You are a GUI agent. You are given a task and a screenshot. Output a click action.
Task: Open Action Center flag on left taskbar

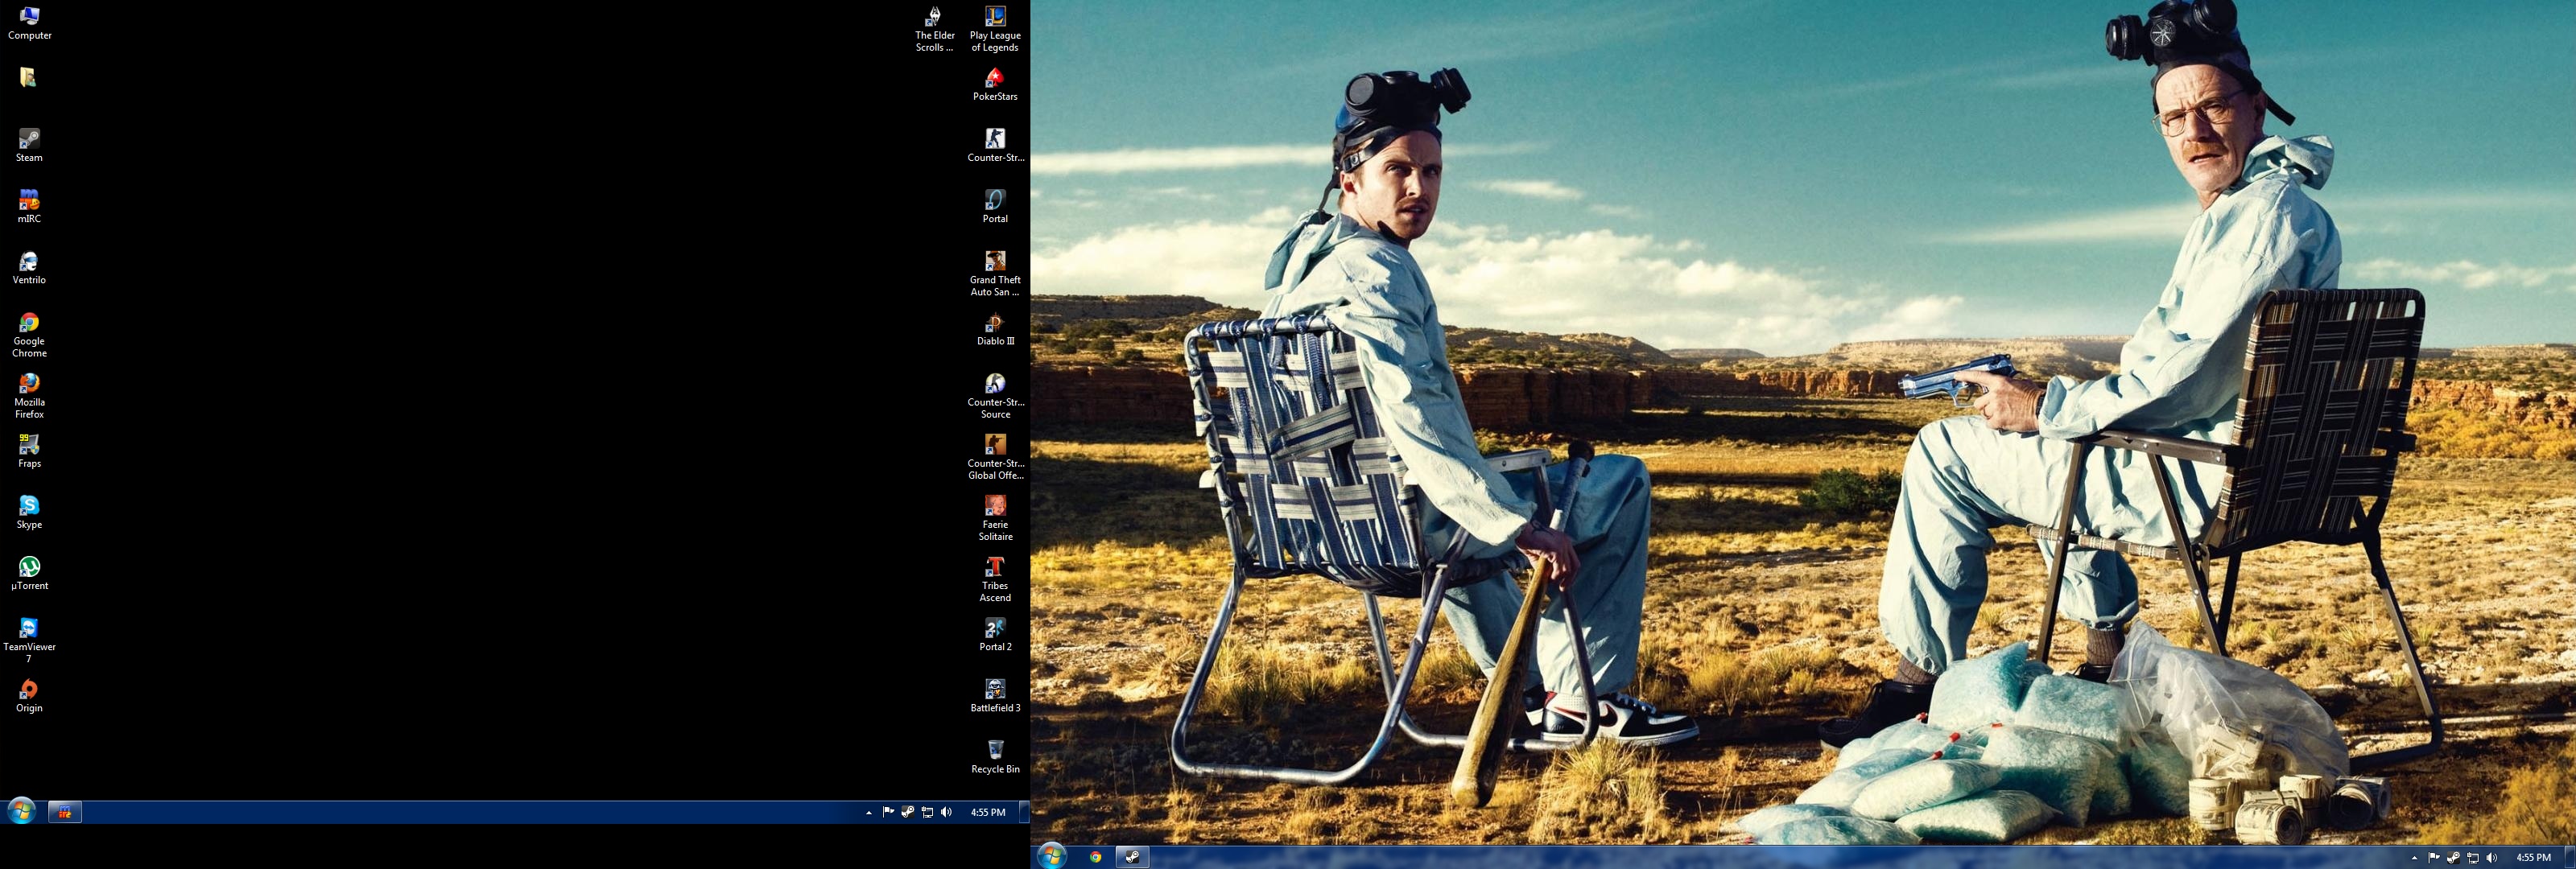[x=888, y=812]
